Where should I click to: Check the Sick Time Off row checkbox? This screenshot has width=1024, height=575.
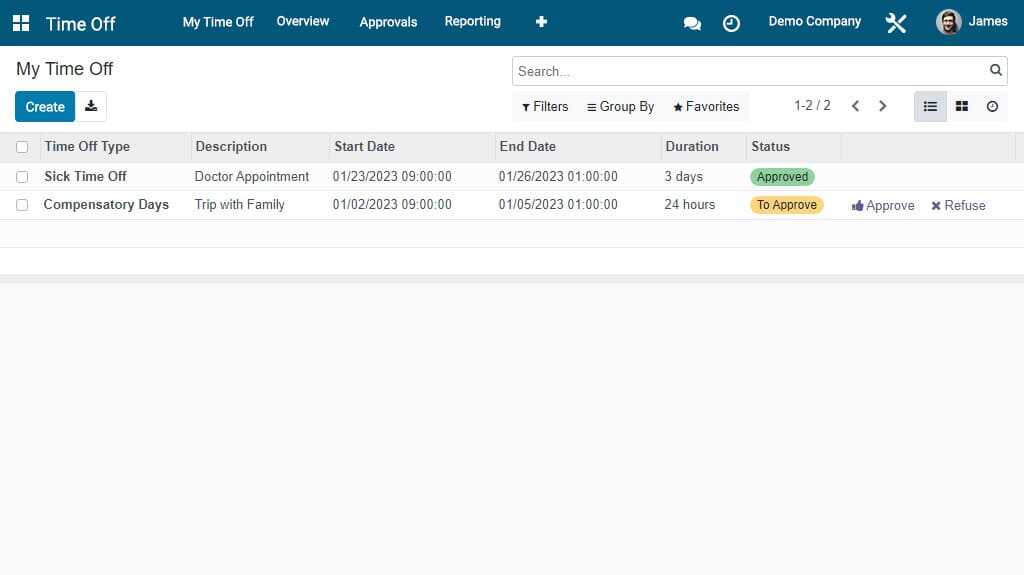(22, 176)
